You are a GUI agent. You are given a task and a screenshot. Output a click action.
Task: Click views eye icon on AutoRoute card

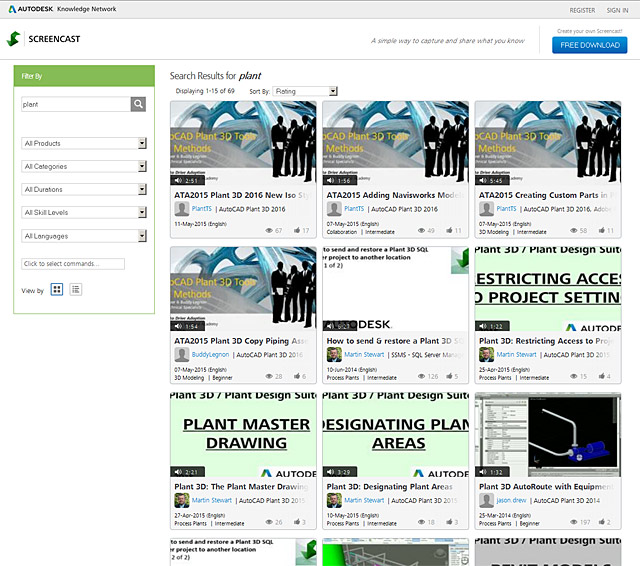coord(573,522)
